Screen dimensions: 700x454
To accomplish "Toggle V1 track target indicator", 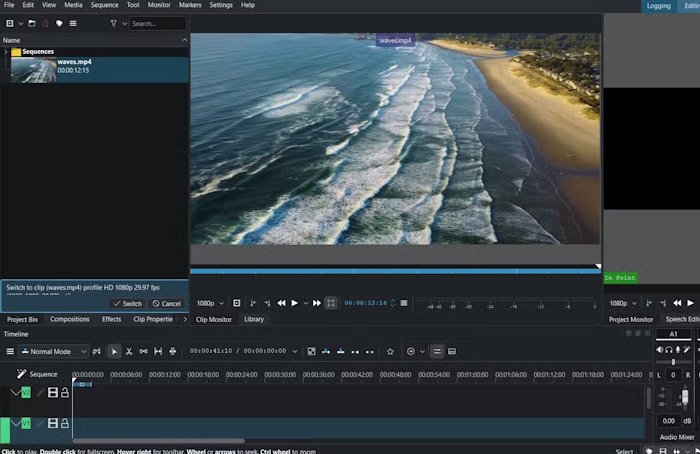I will coord(26,423).
